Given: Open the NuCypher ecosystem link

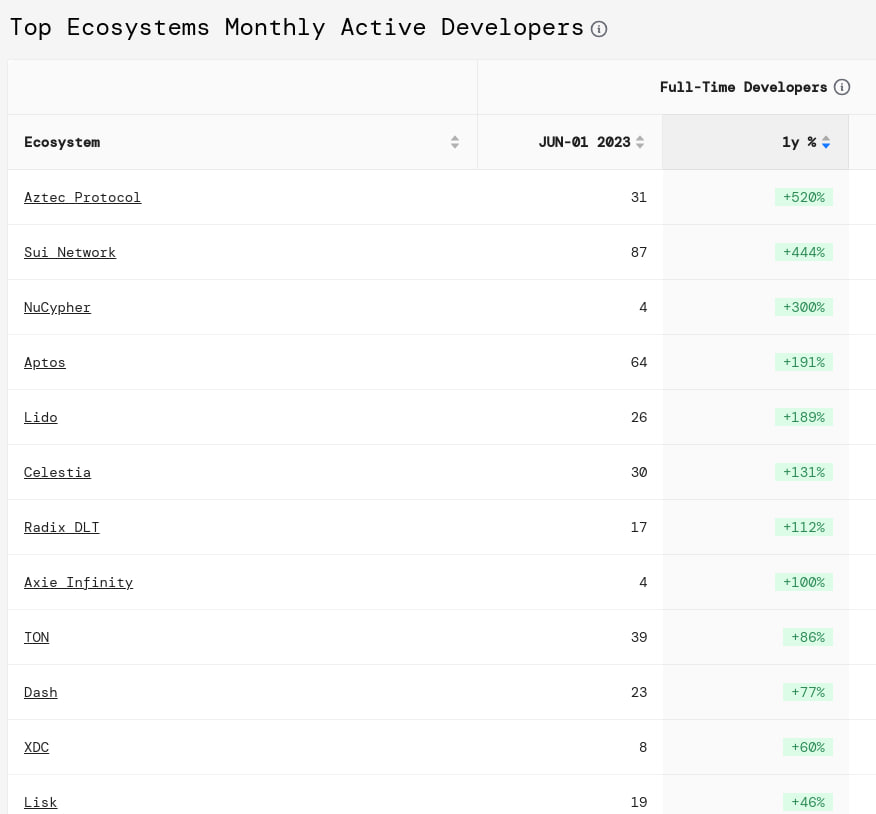Looking at the screenshot, I should pyautogui.click(x=57, y=307).
